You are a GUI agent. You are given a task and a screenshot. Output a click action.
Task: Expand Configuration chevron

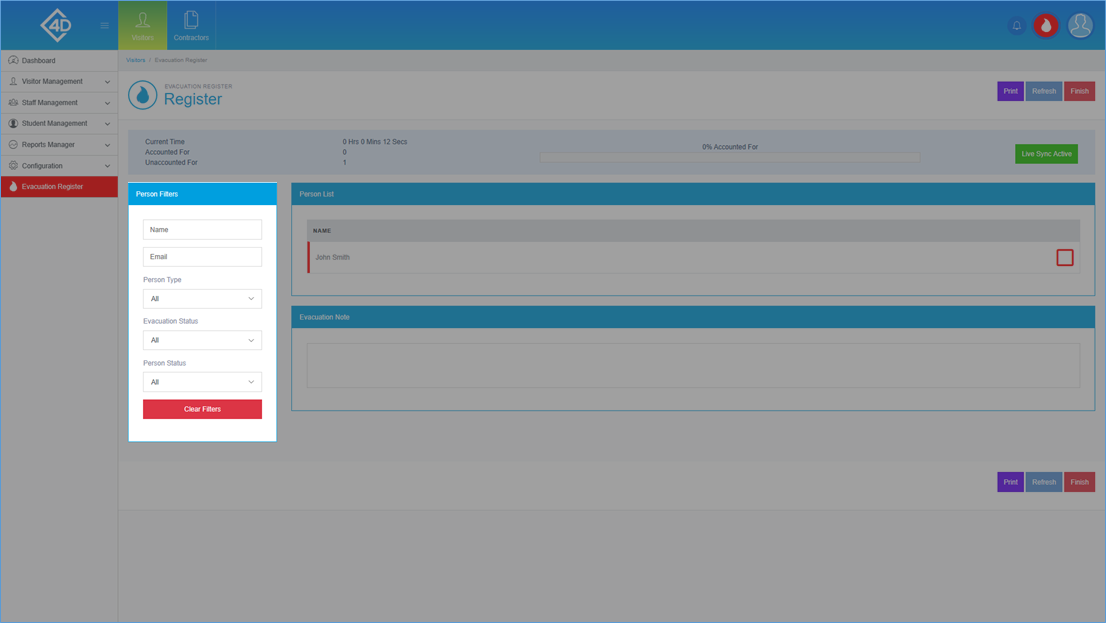coord(107,167)
